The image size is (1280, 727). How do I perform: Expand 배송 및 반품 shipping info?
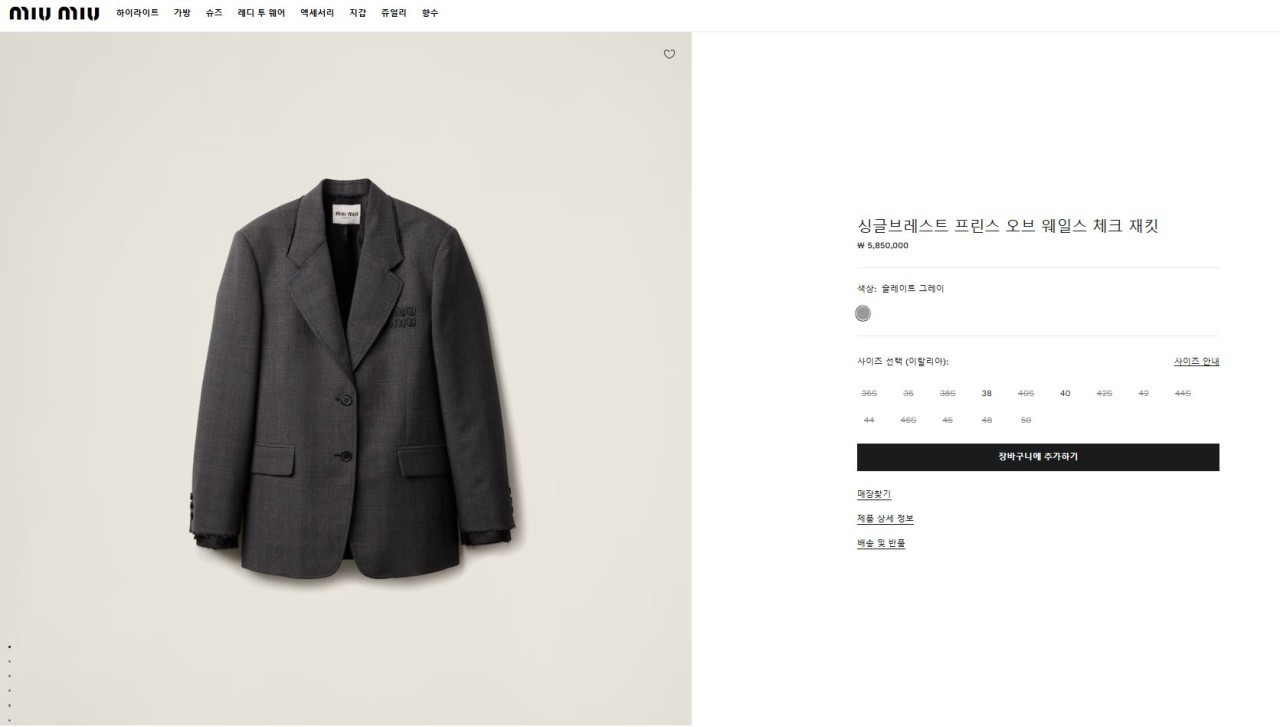coord(881,543)
